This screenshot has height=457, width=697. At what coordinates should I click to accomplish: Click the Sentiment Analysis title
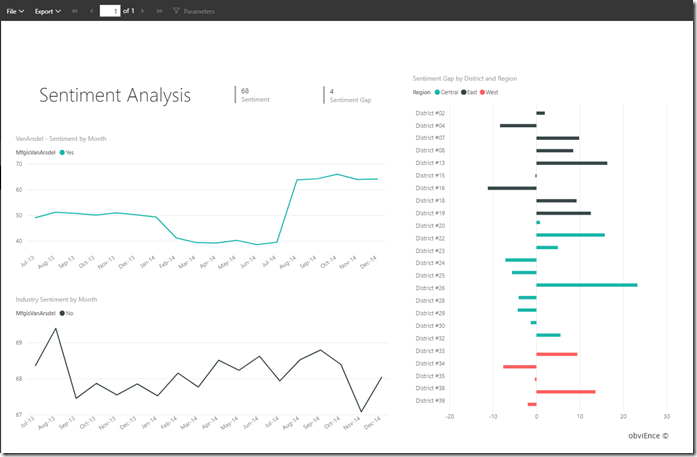tap(115, 95)
